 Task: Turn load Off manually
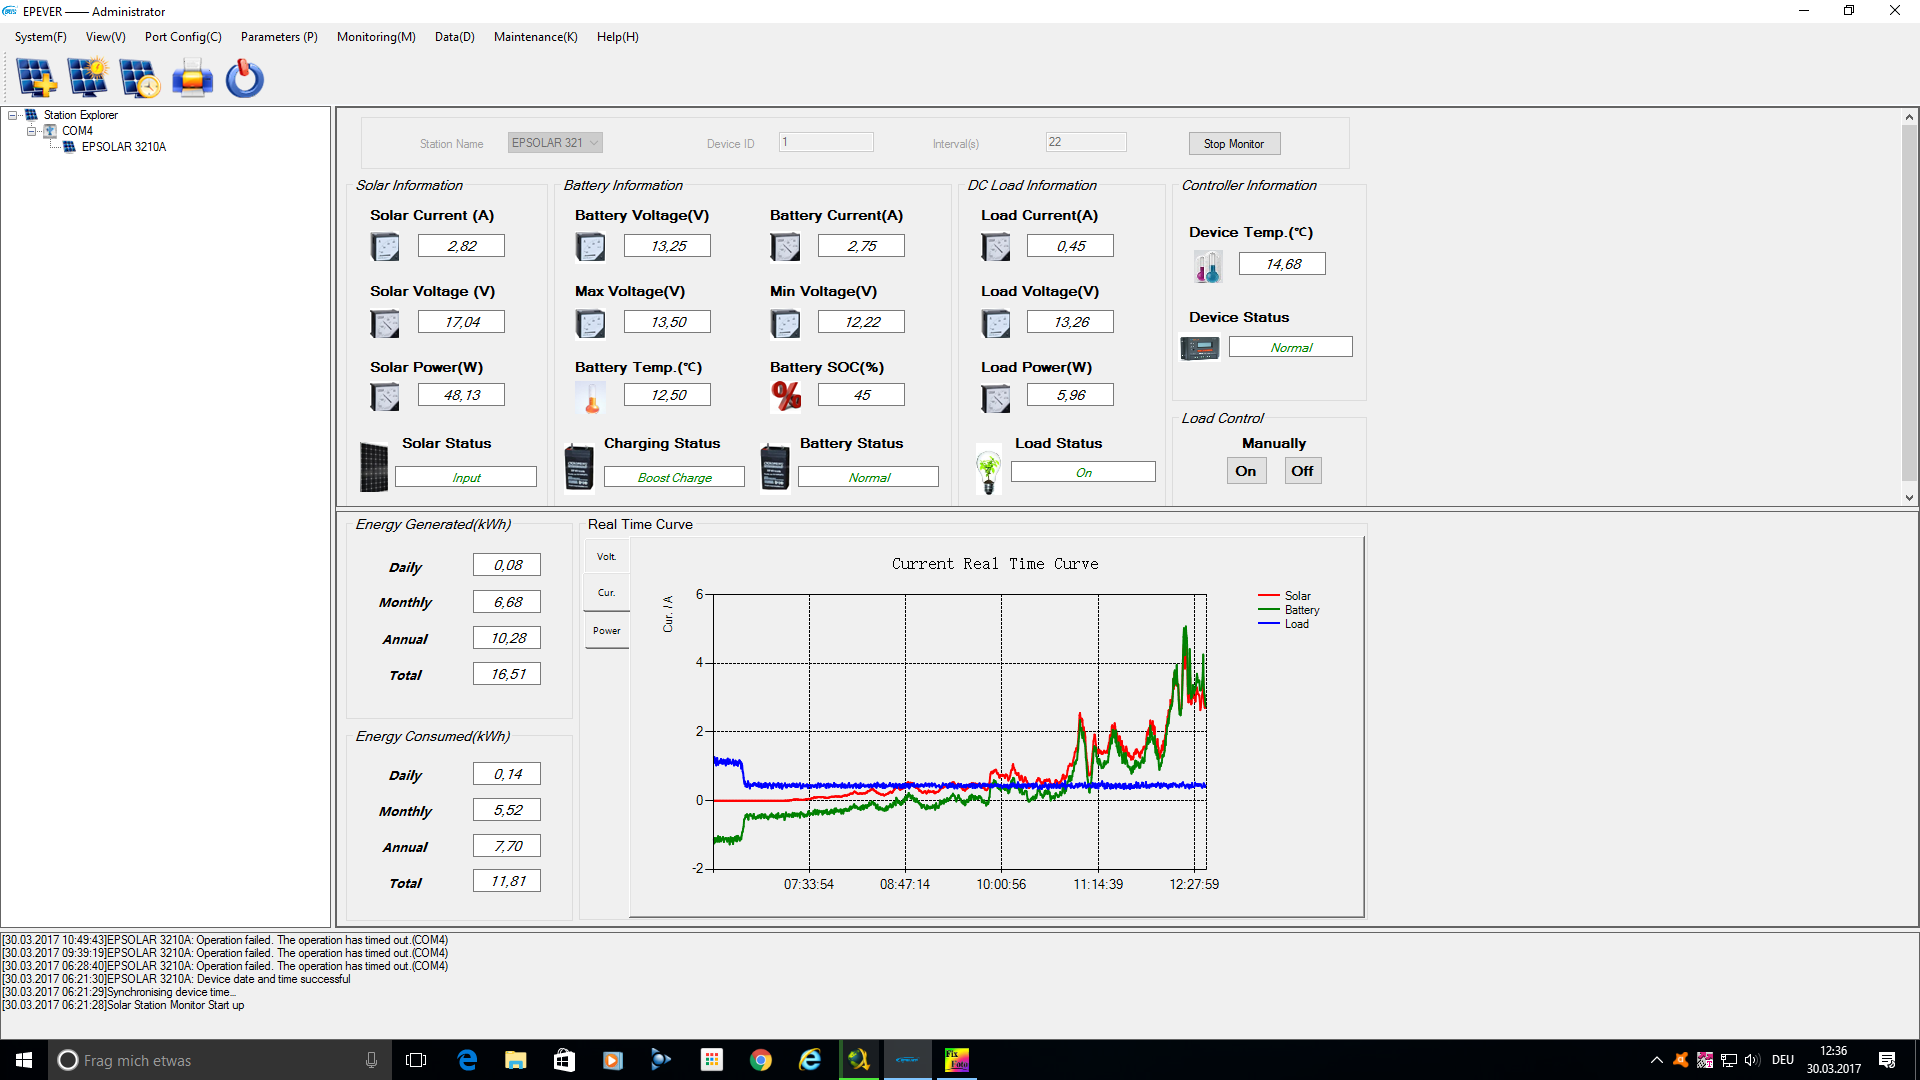[1302, 471]
